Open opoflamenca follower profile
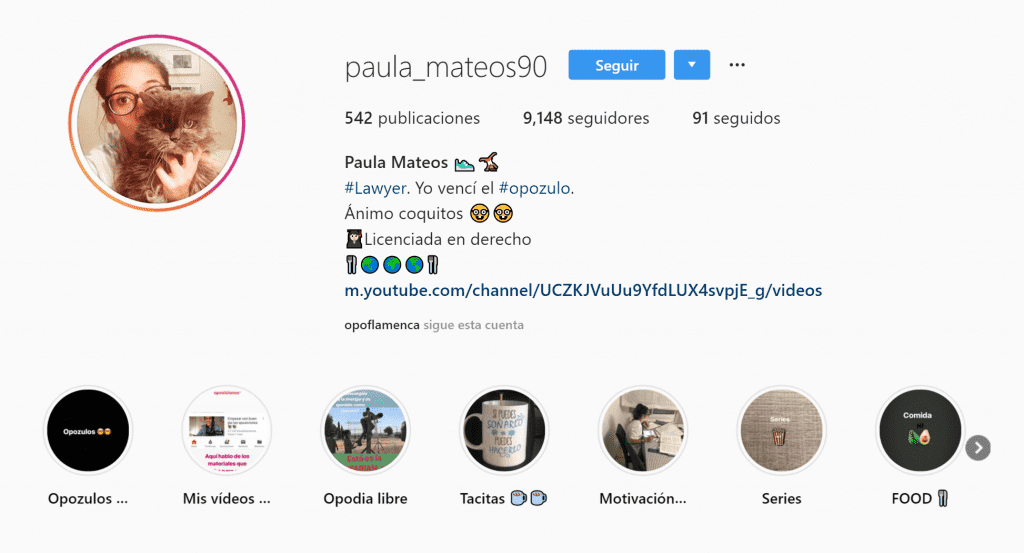The height and width of the screenshot is (553, 1024). click(x=382, y=324)
